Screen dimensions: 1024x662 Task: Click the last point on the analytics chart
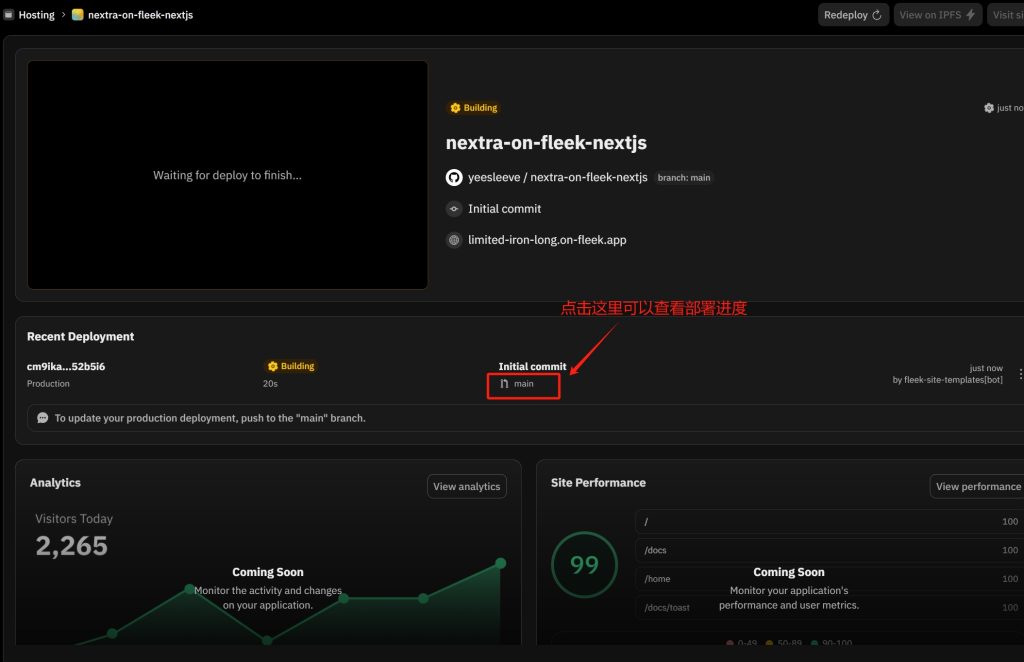(x=500, y=563)
